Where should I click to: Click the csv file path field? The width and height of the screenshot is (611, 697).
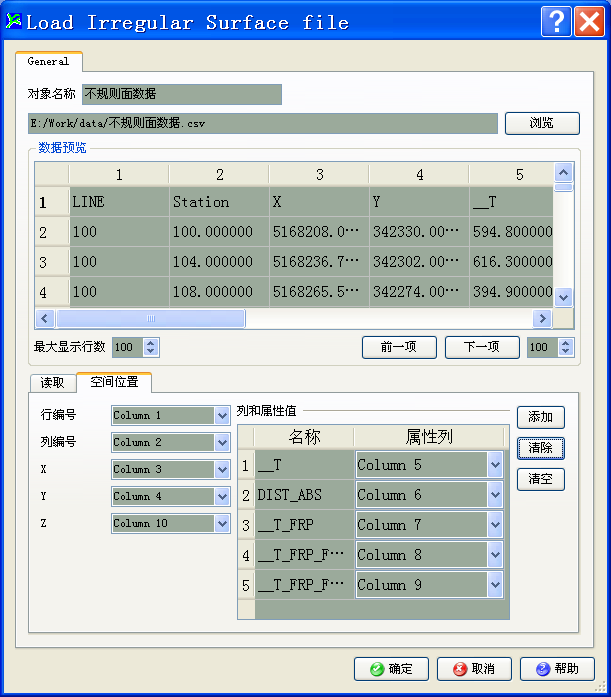(x=263, y=123)
